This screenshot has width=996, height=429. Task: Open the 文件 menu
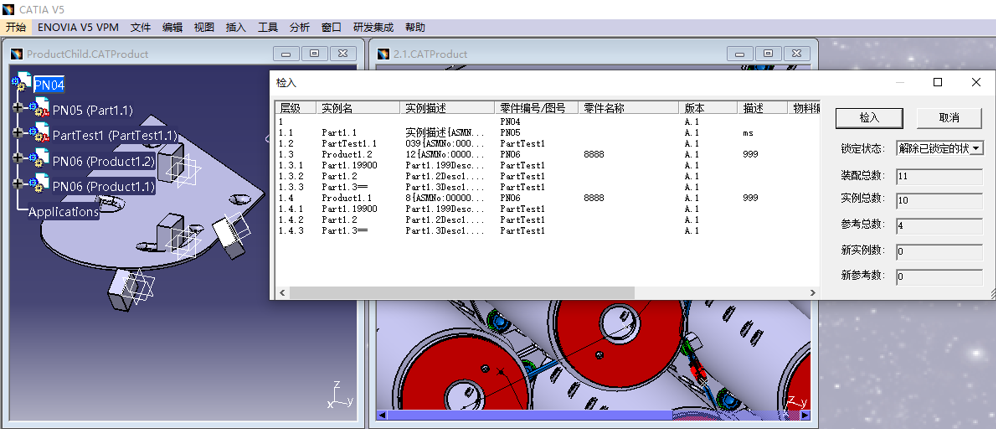[140, 27]
